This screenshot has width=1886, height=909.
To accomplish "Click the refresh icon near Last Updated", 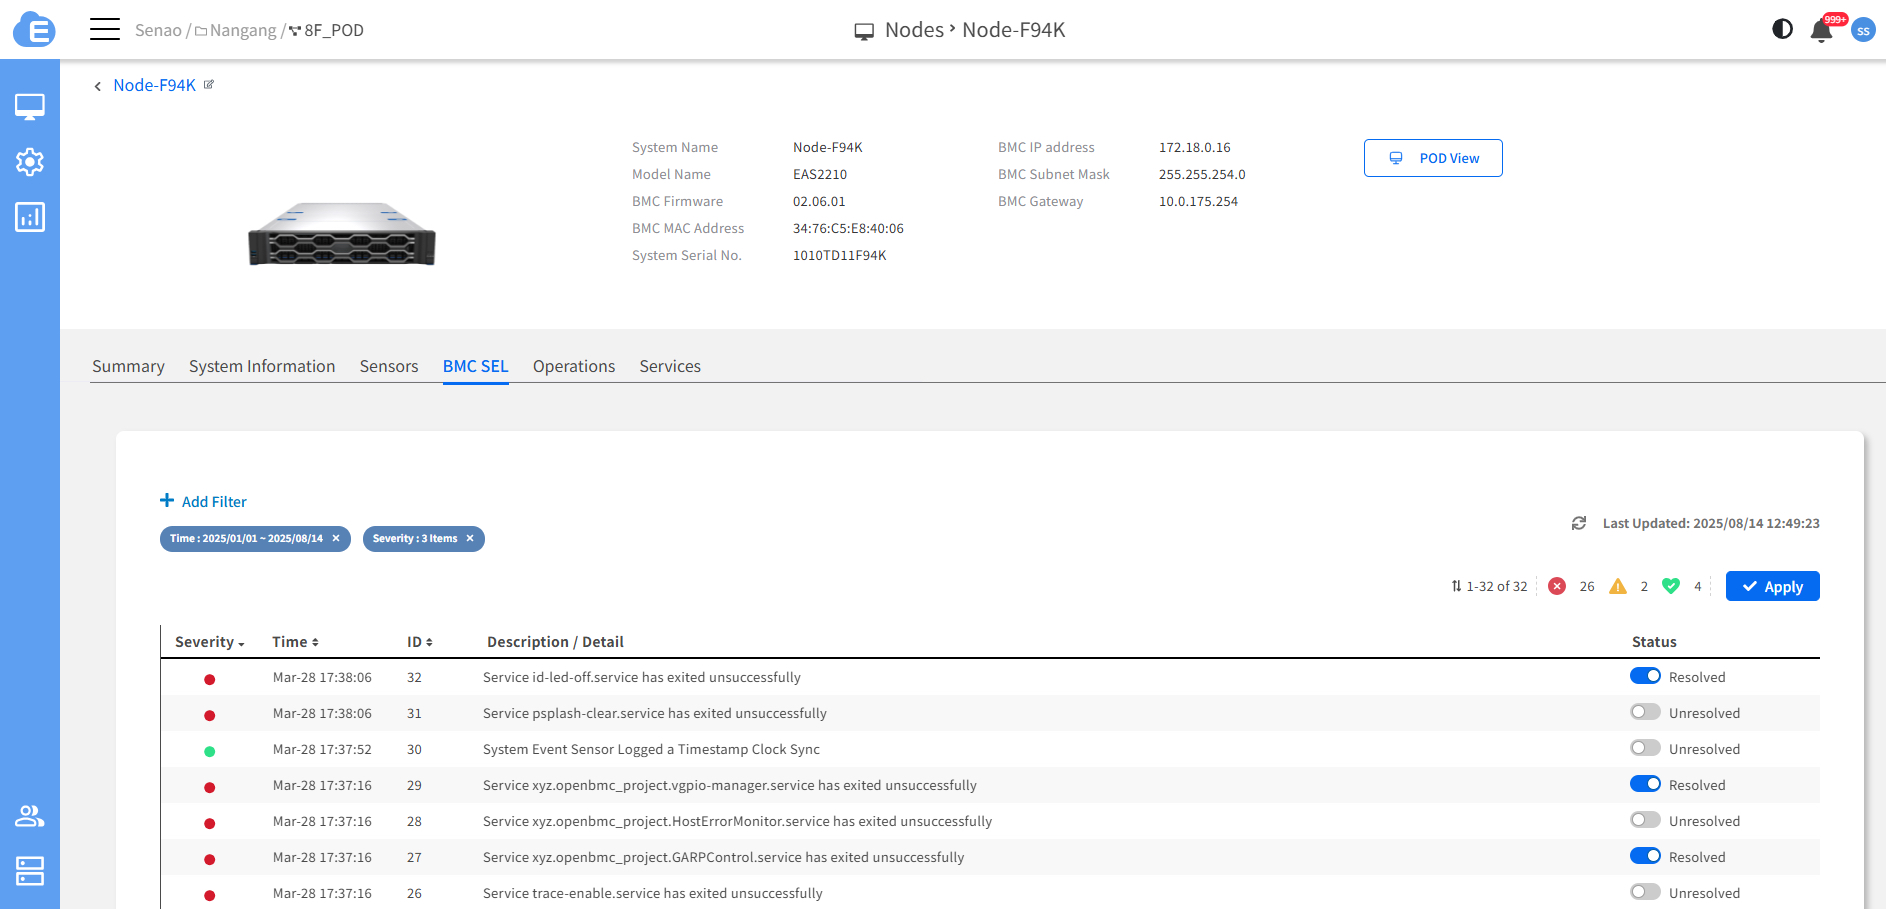I will (1579, 523).
